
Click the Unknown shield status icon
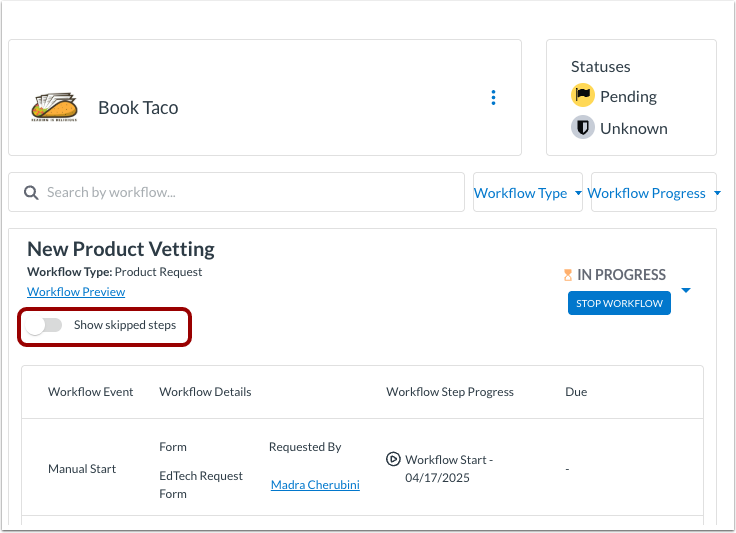click(x=582, y=128)
